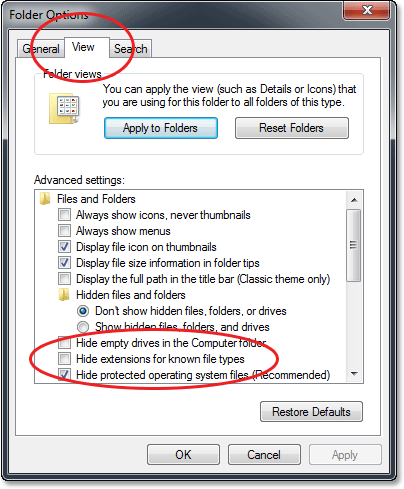The image size is (404, 489).
Task: Click the Reset Folders button
Action: click(x=292, y=128)
